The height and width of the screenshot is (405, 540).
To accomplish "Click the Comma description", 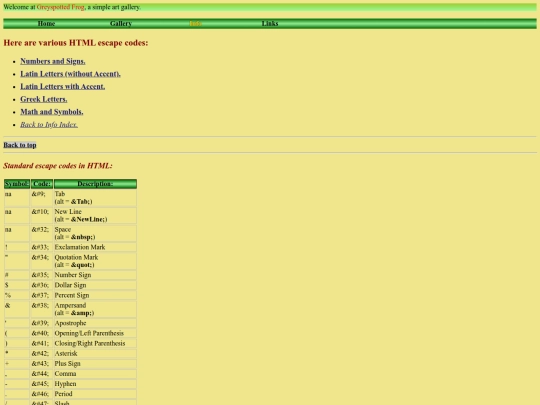I will tap(95, 374).
